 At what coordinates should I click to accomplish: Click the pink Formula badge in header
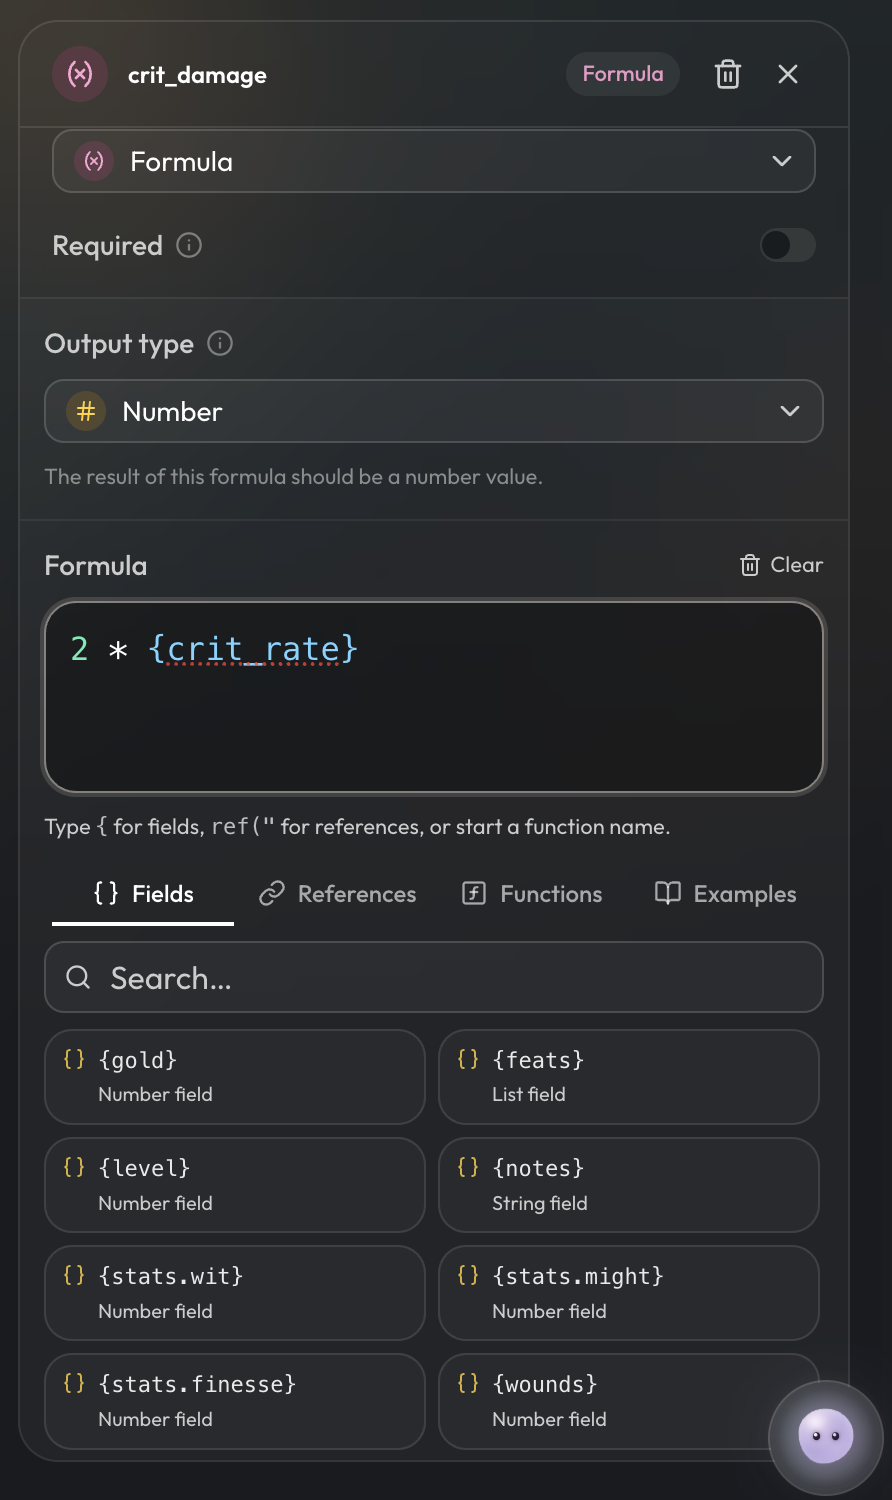tap(623, 74)
